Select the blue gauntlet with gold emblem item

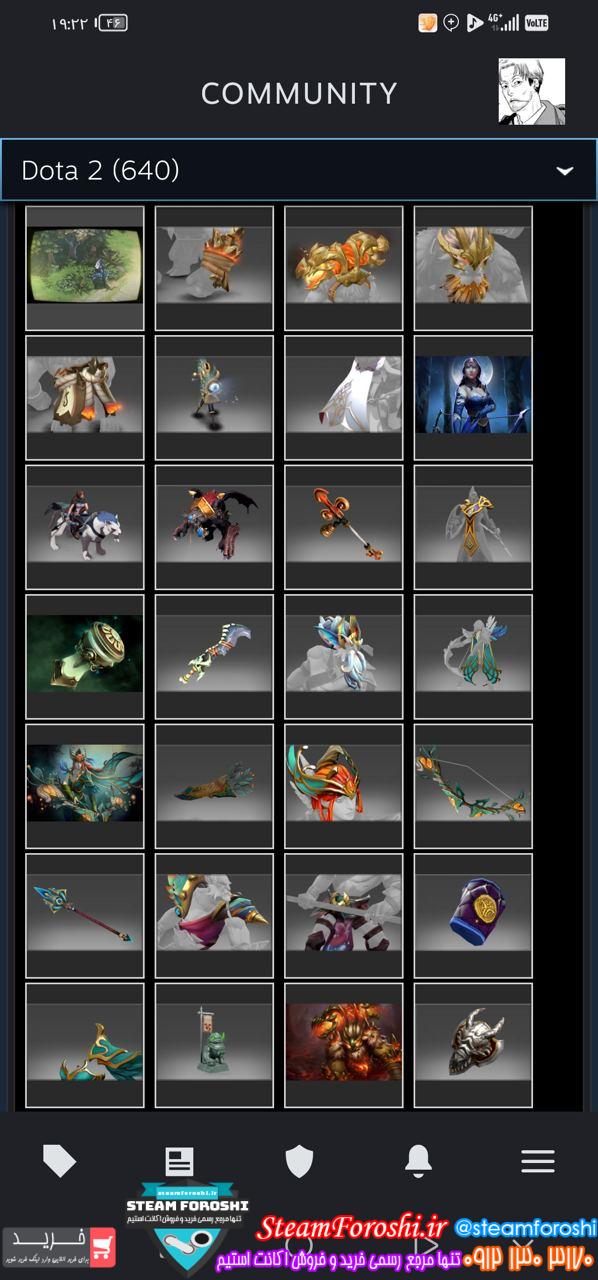point(473,915)
